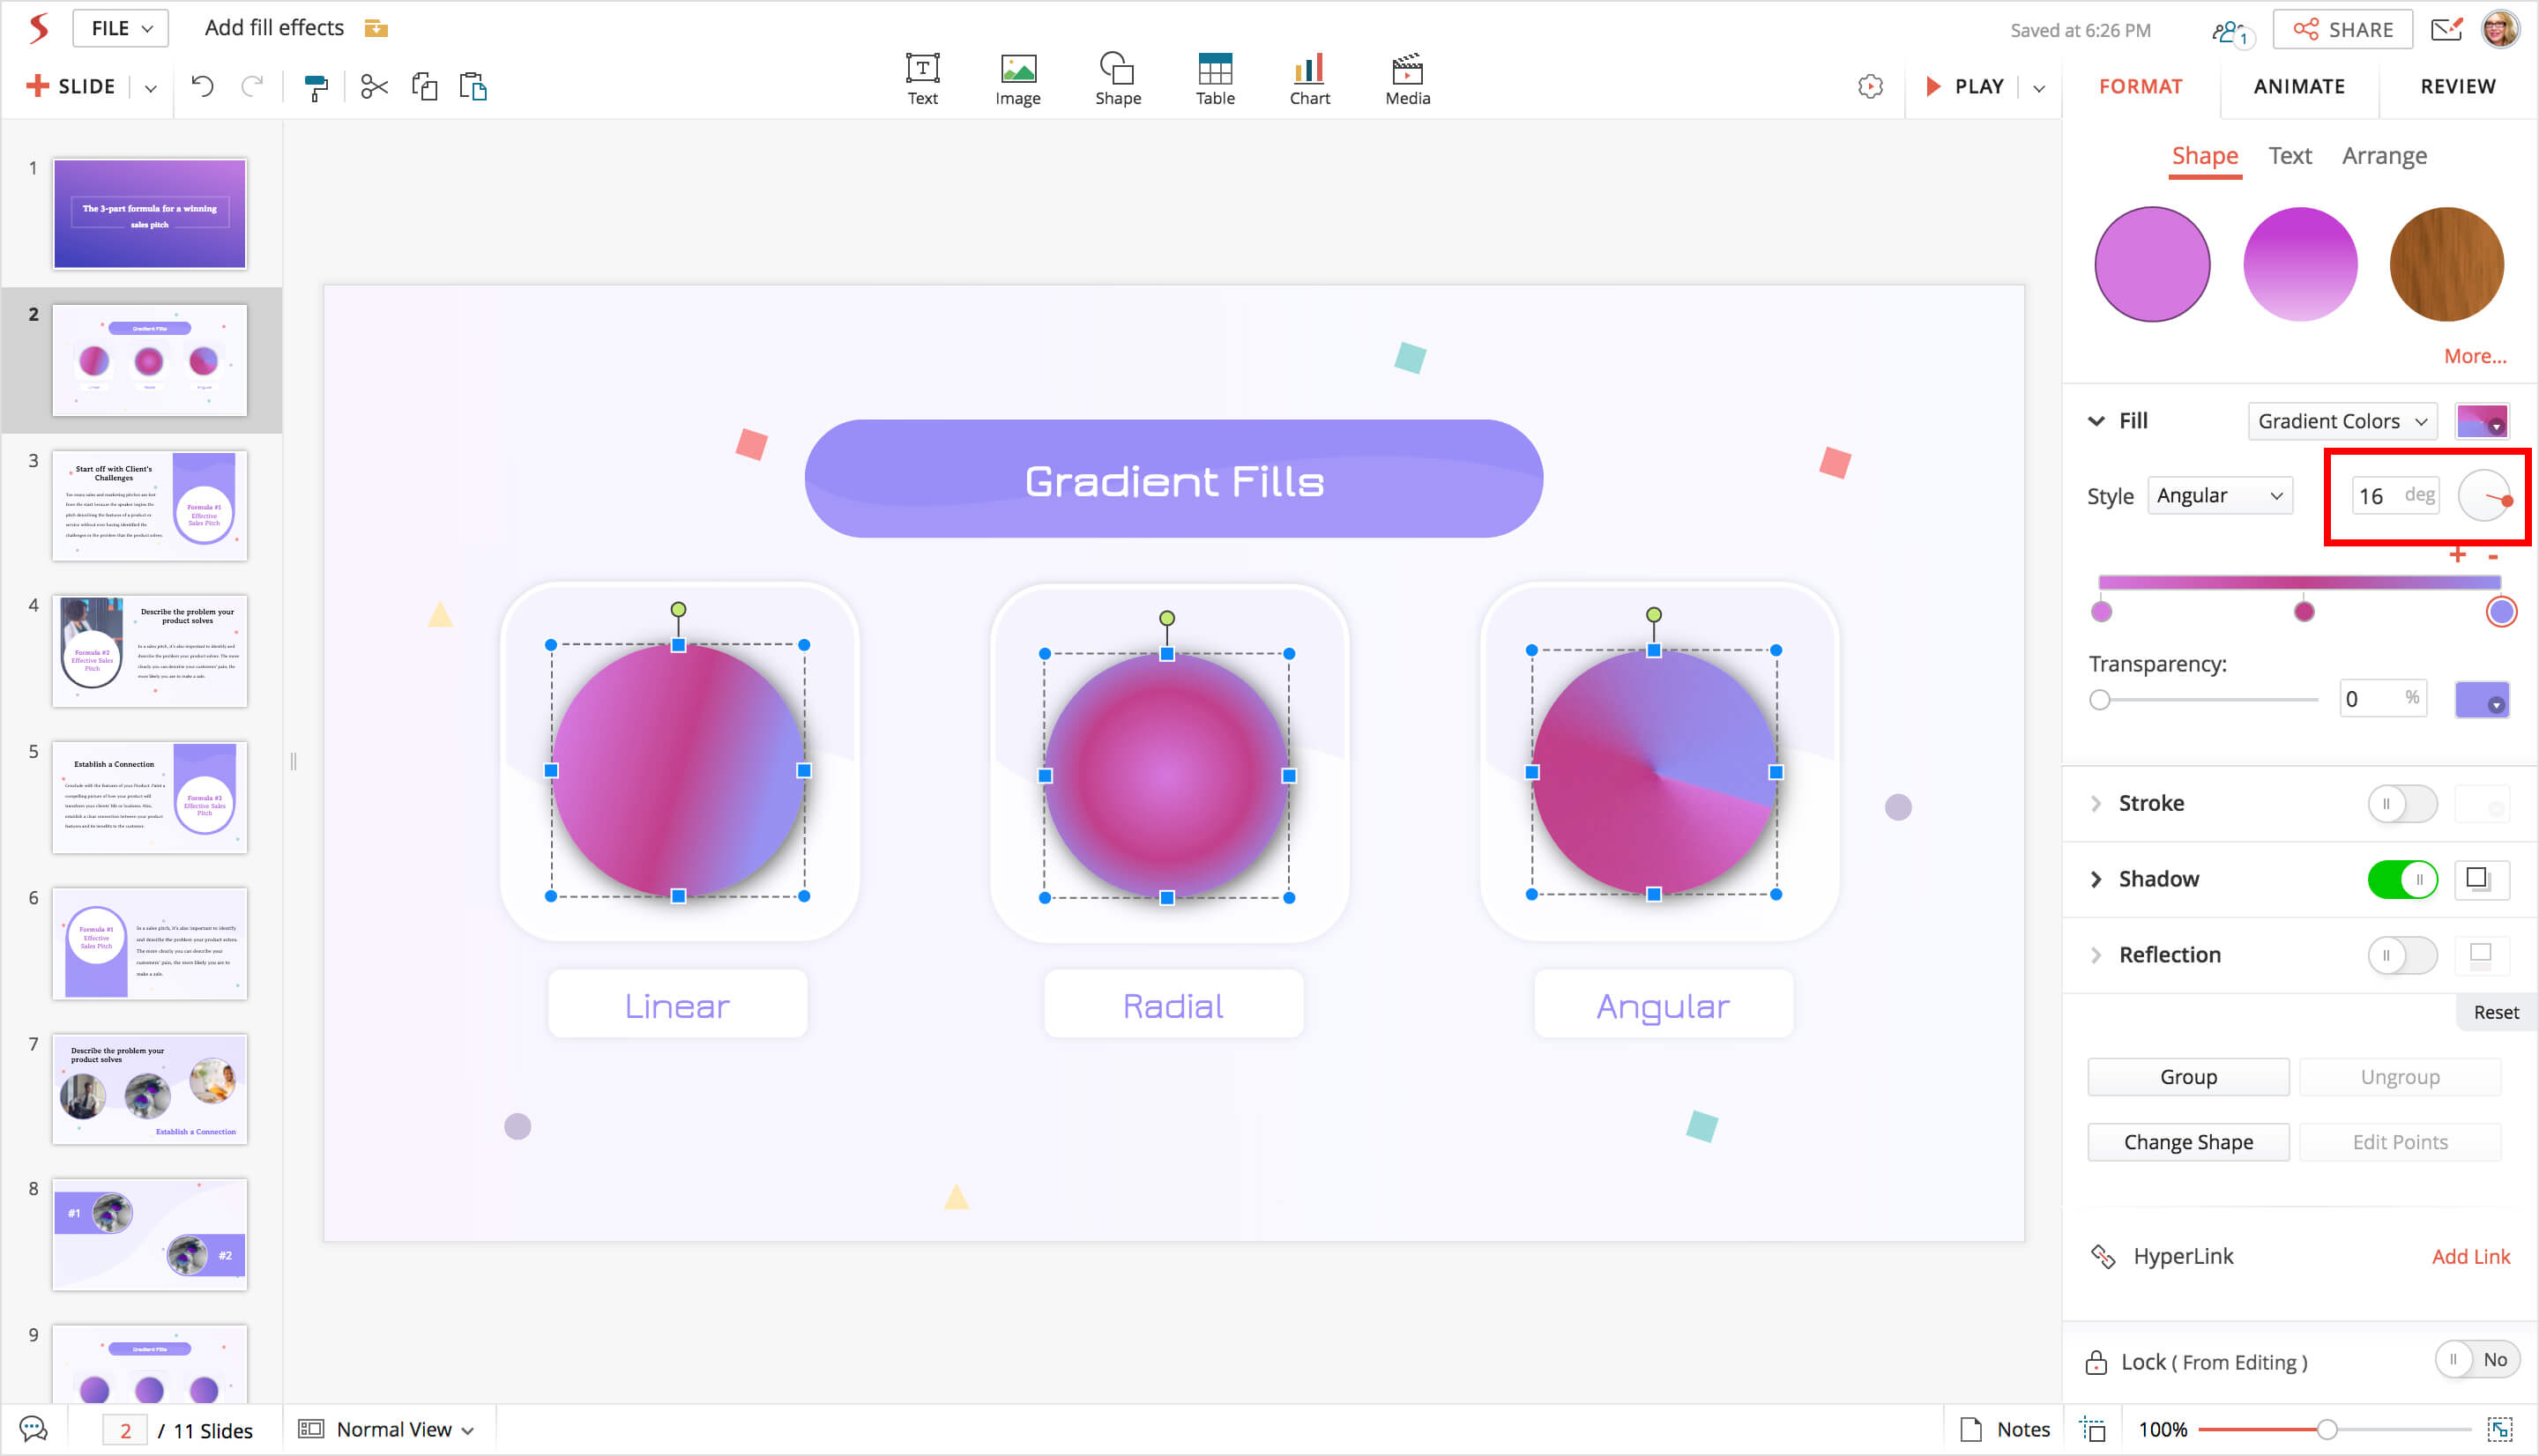Click the format painter icon
Image resolution: width=2539 pixels, height=1456 pixels.
pyautogui.click(x=316, y=88)
